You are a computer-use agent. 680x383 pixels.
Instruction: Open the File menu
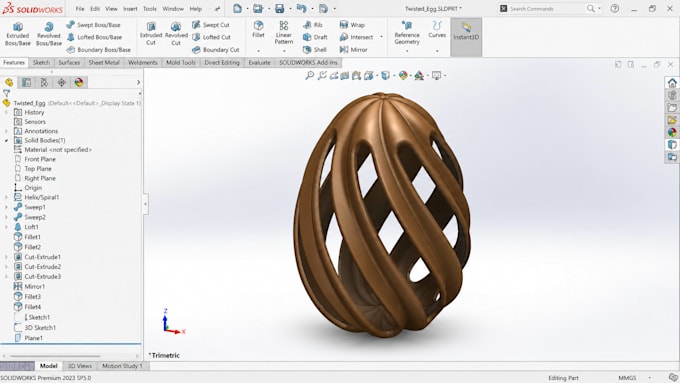pos(80,9)
